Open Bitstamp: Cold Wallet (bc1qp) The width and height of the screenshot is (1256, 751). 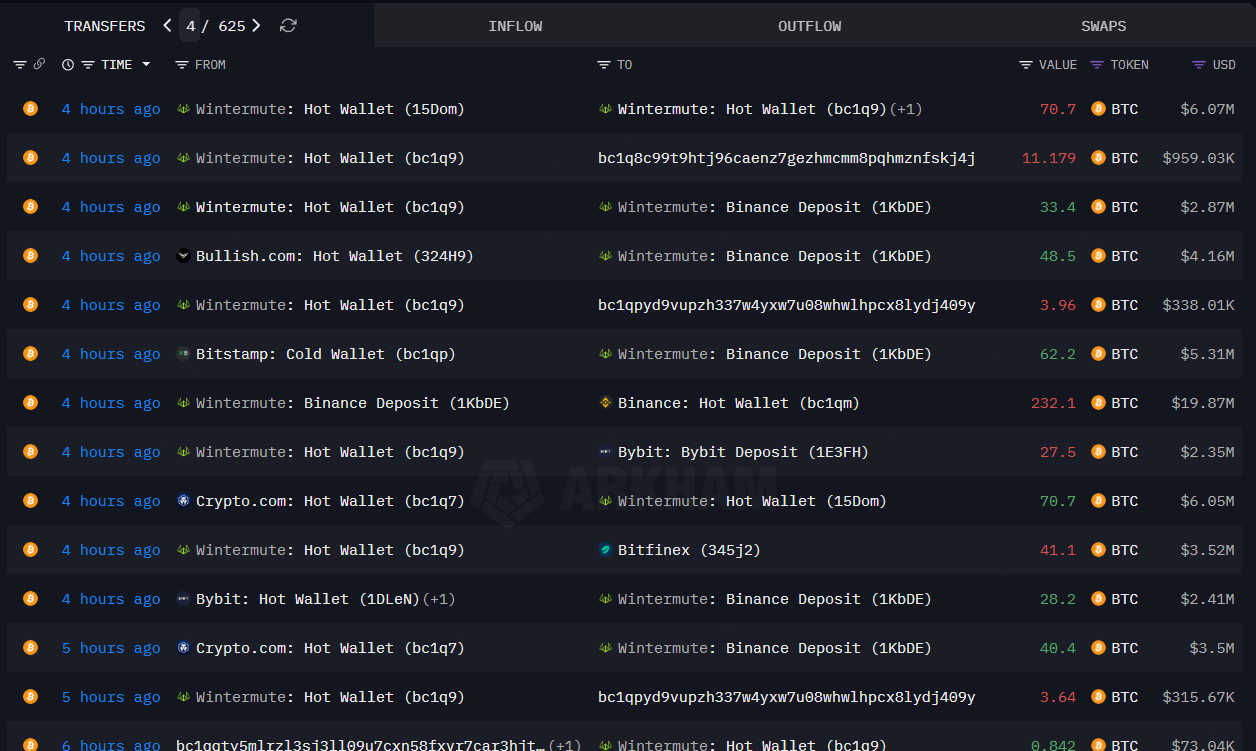tap(326, 354)
